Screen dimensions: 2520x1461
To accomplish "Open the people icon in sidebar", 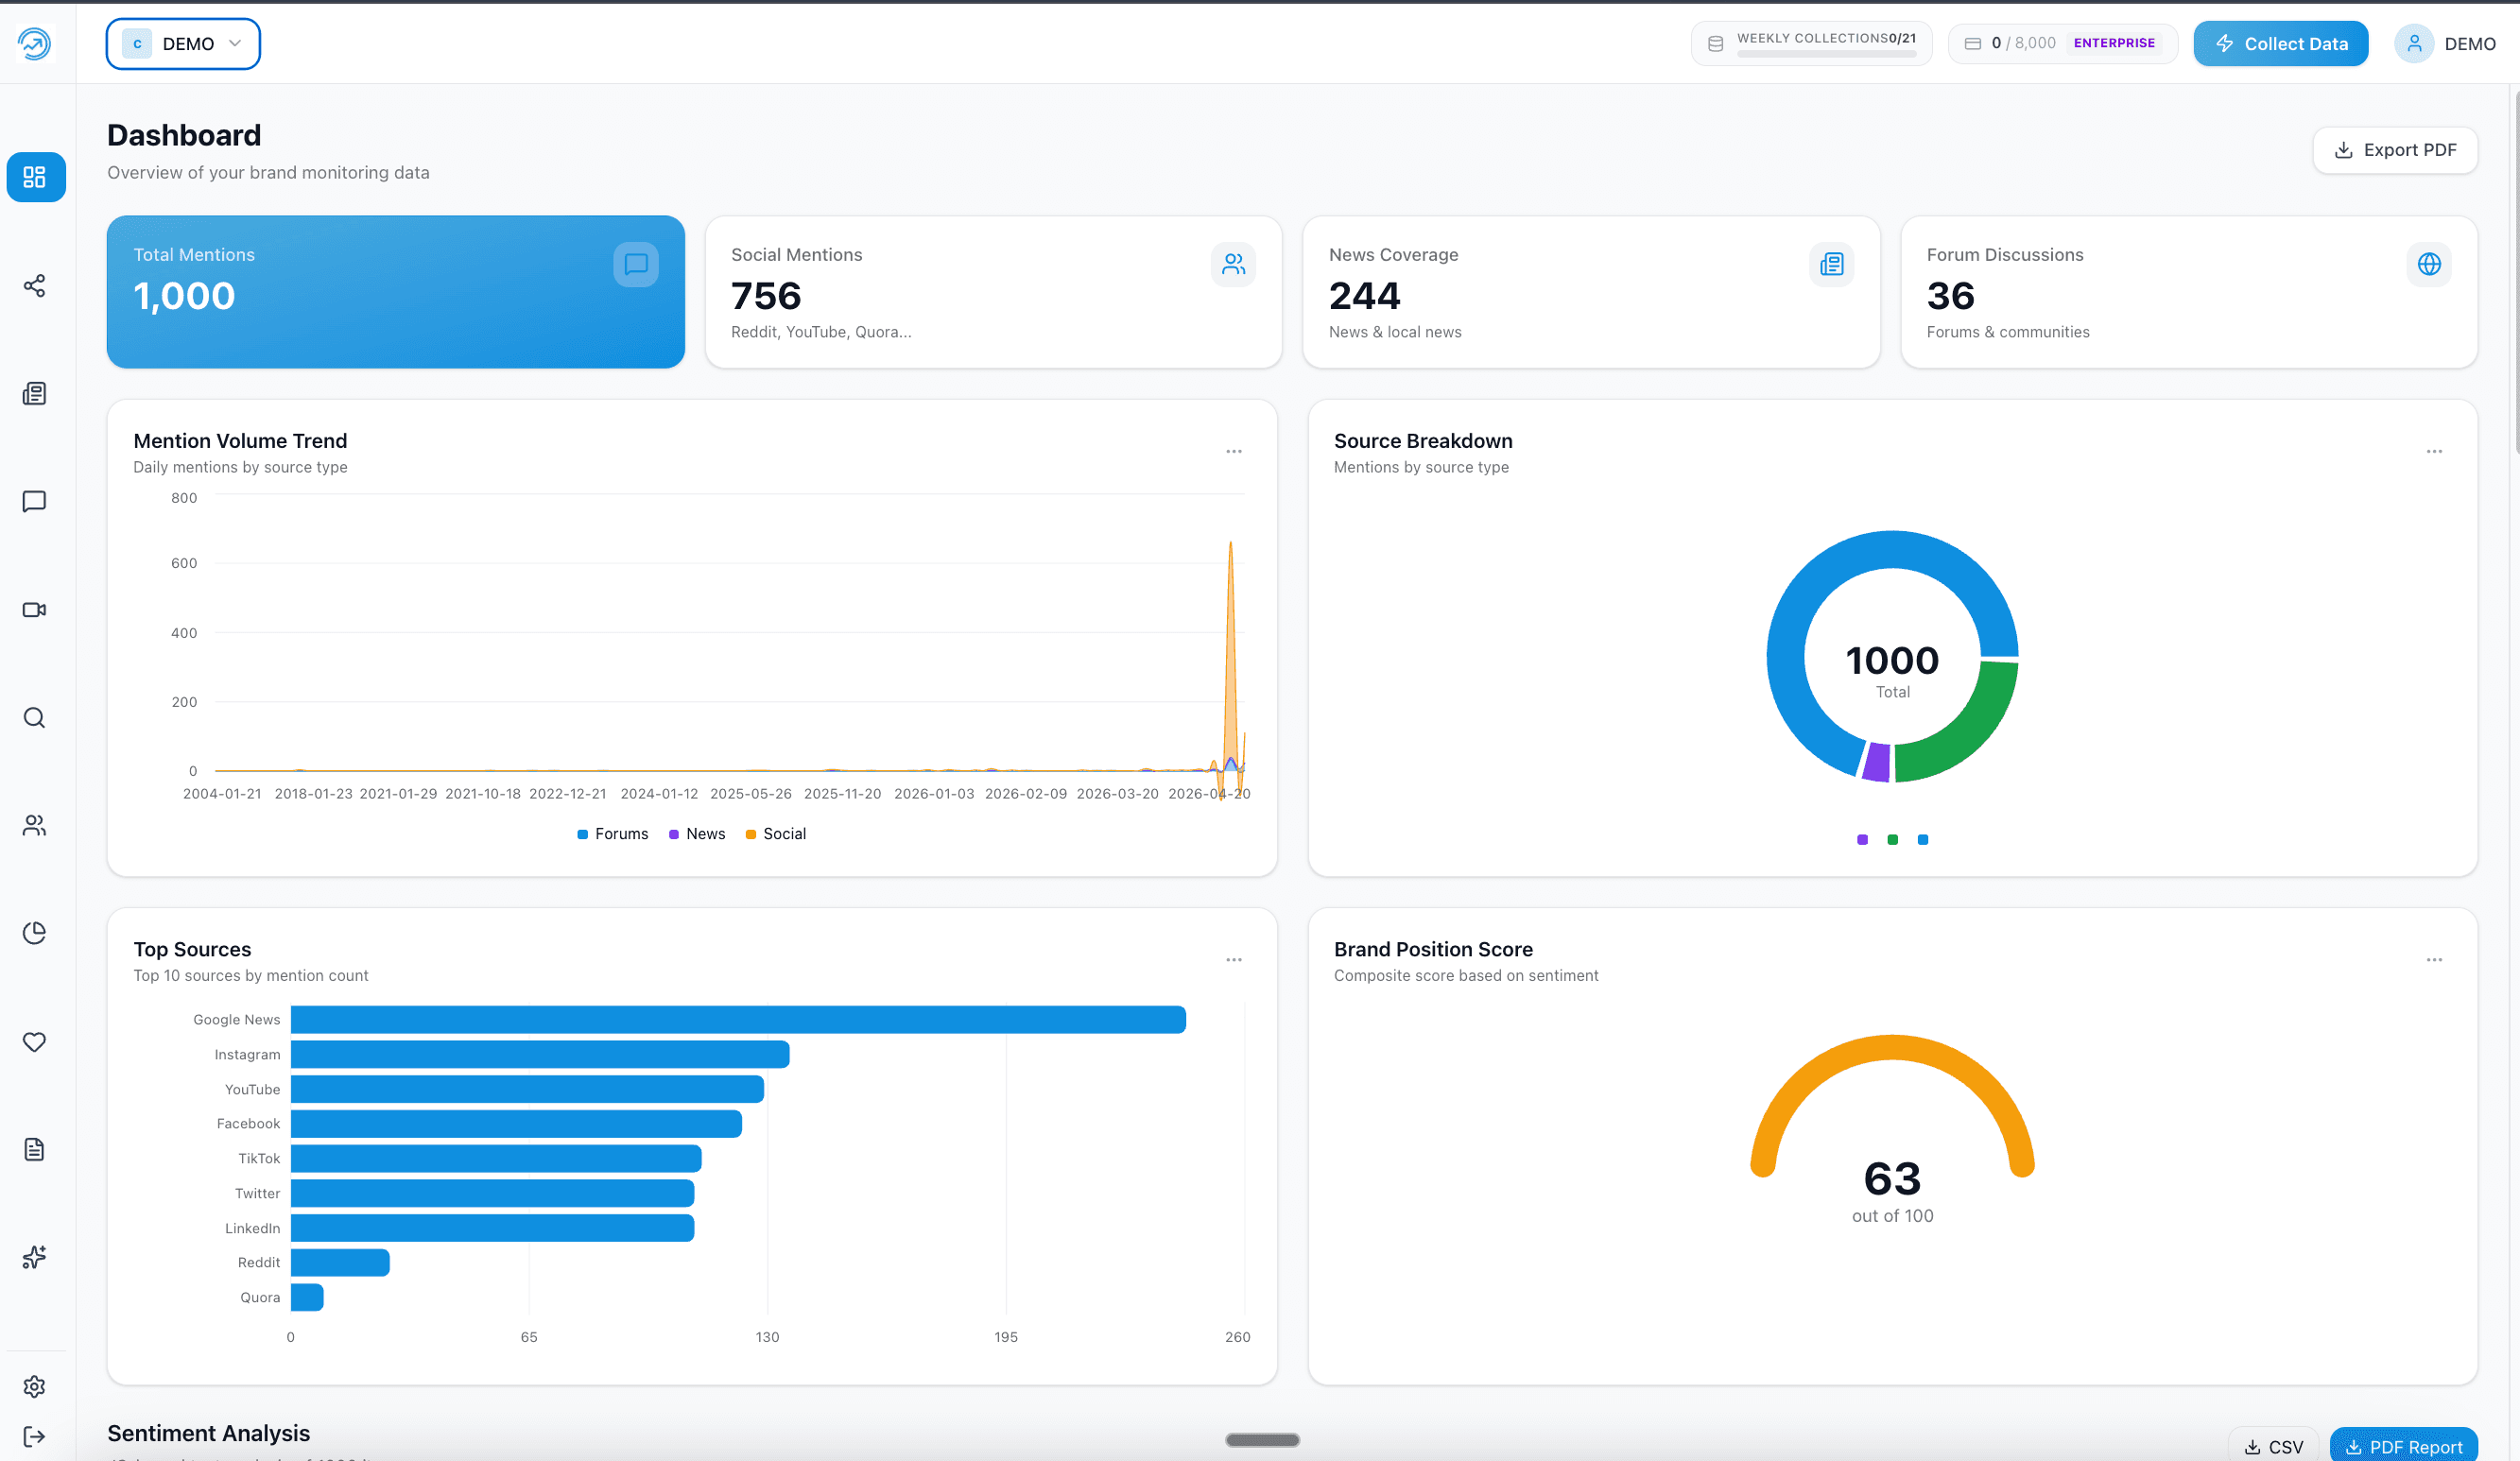I will pyautogui.click(x=35, y=826).
